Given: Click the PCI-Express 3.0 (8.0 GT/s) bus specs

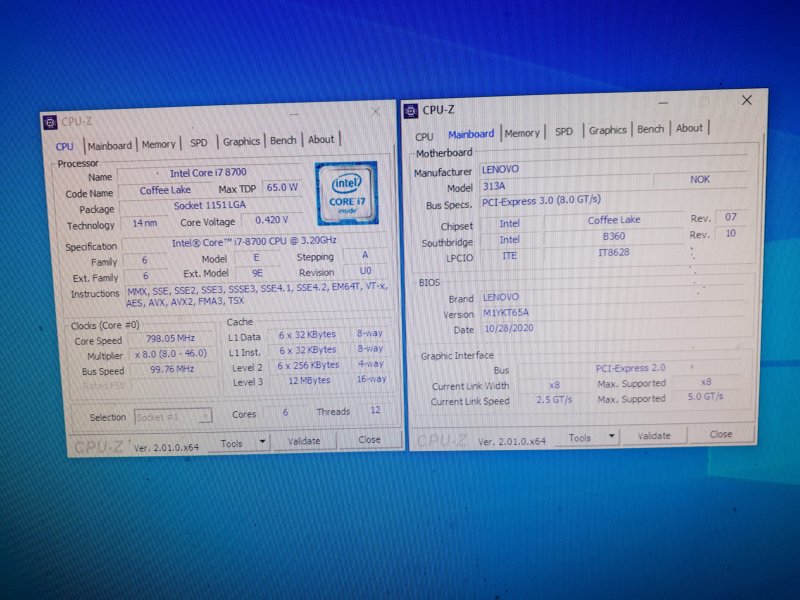Looking at the screenshot, I should 612,201.
